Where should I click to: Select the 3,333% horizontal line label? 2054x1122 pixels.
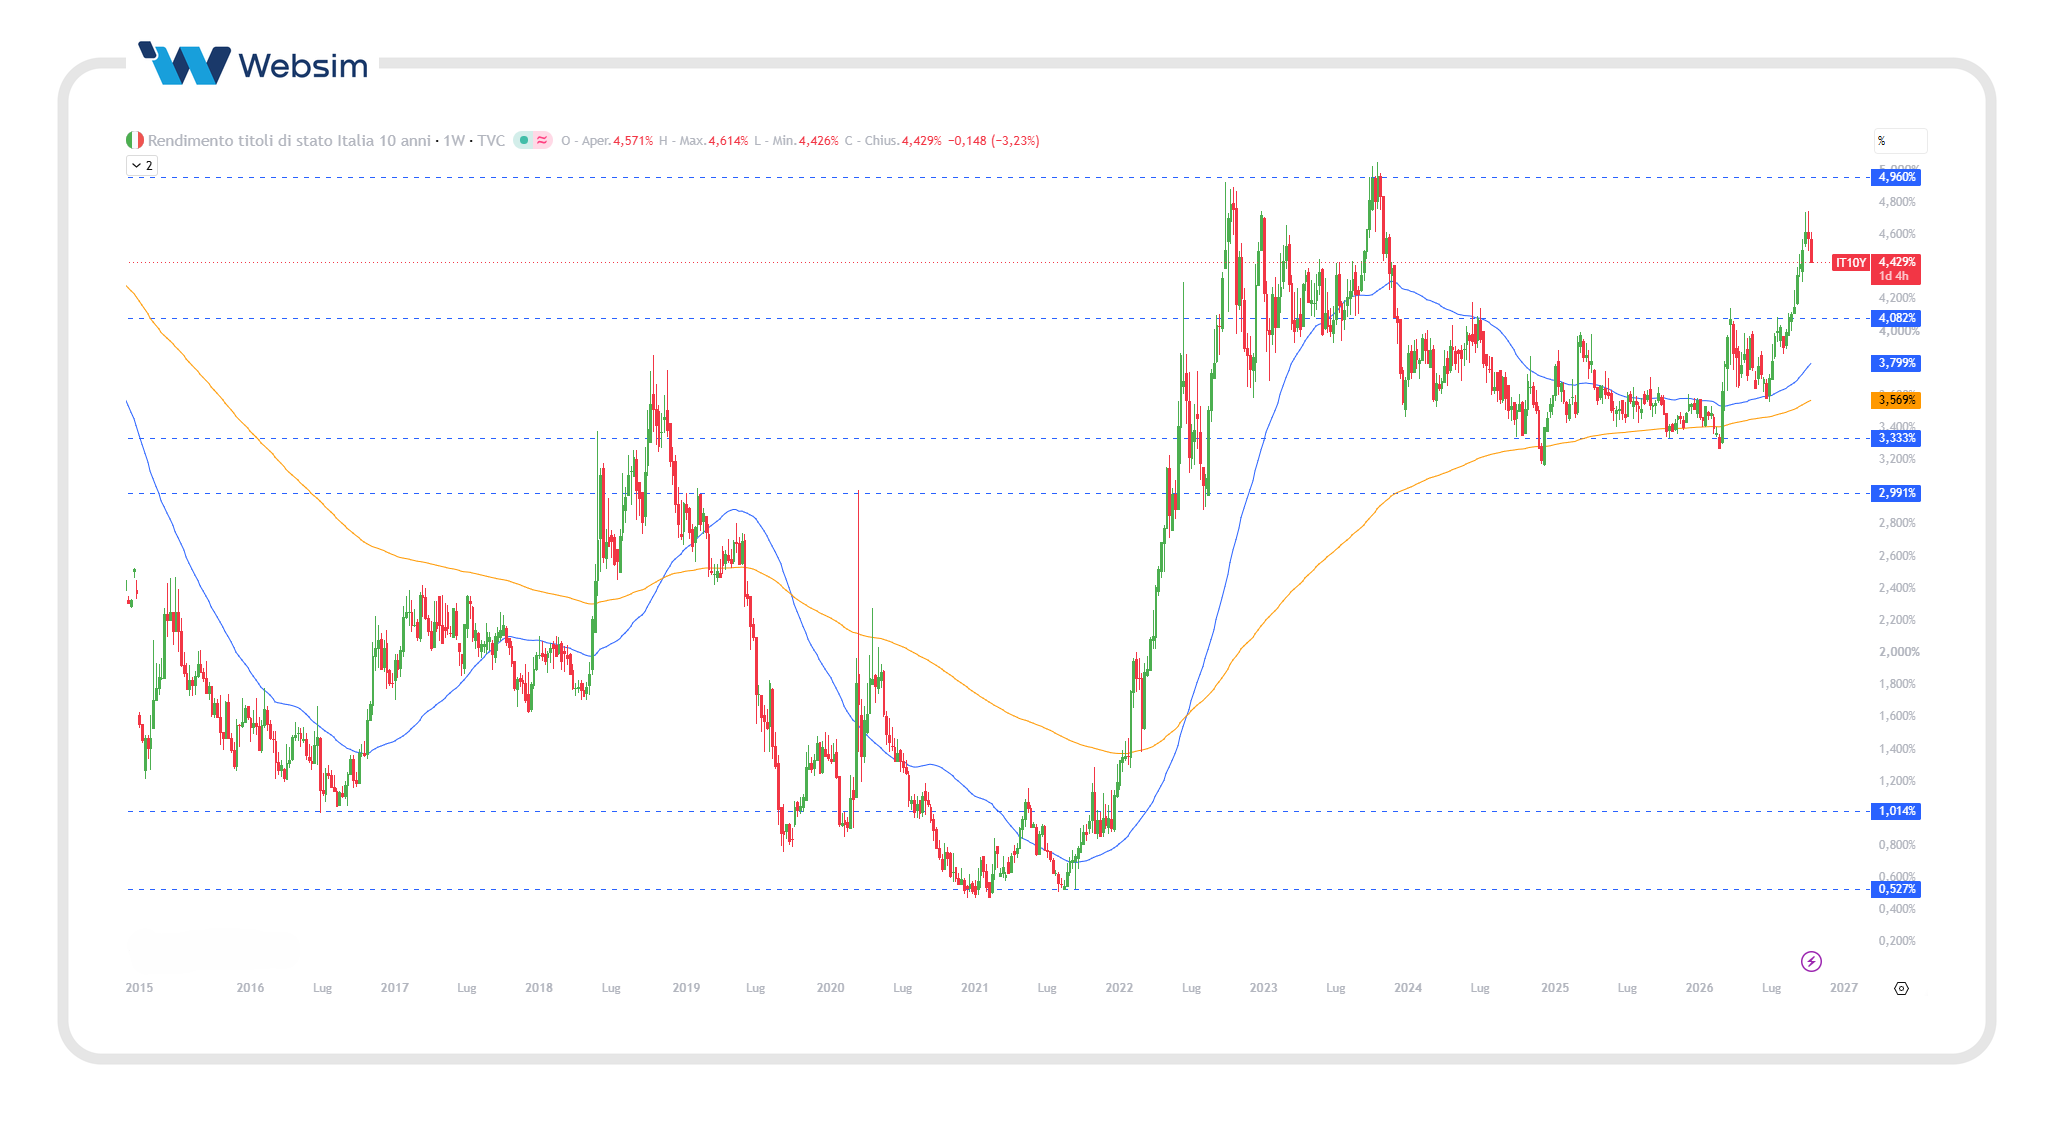tap(1896, 438)
